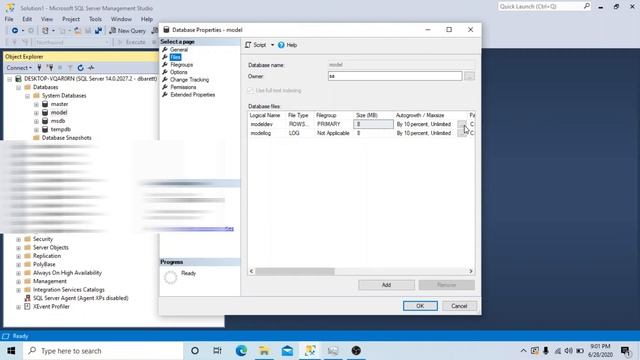Image resolution: width=640 pixels, height=360 pixels.
Task: Click the Save All toolbar icon
Action: [x=98, y=31]
